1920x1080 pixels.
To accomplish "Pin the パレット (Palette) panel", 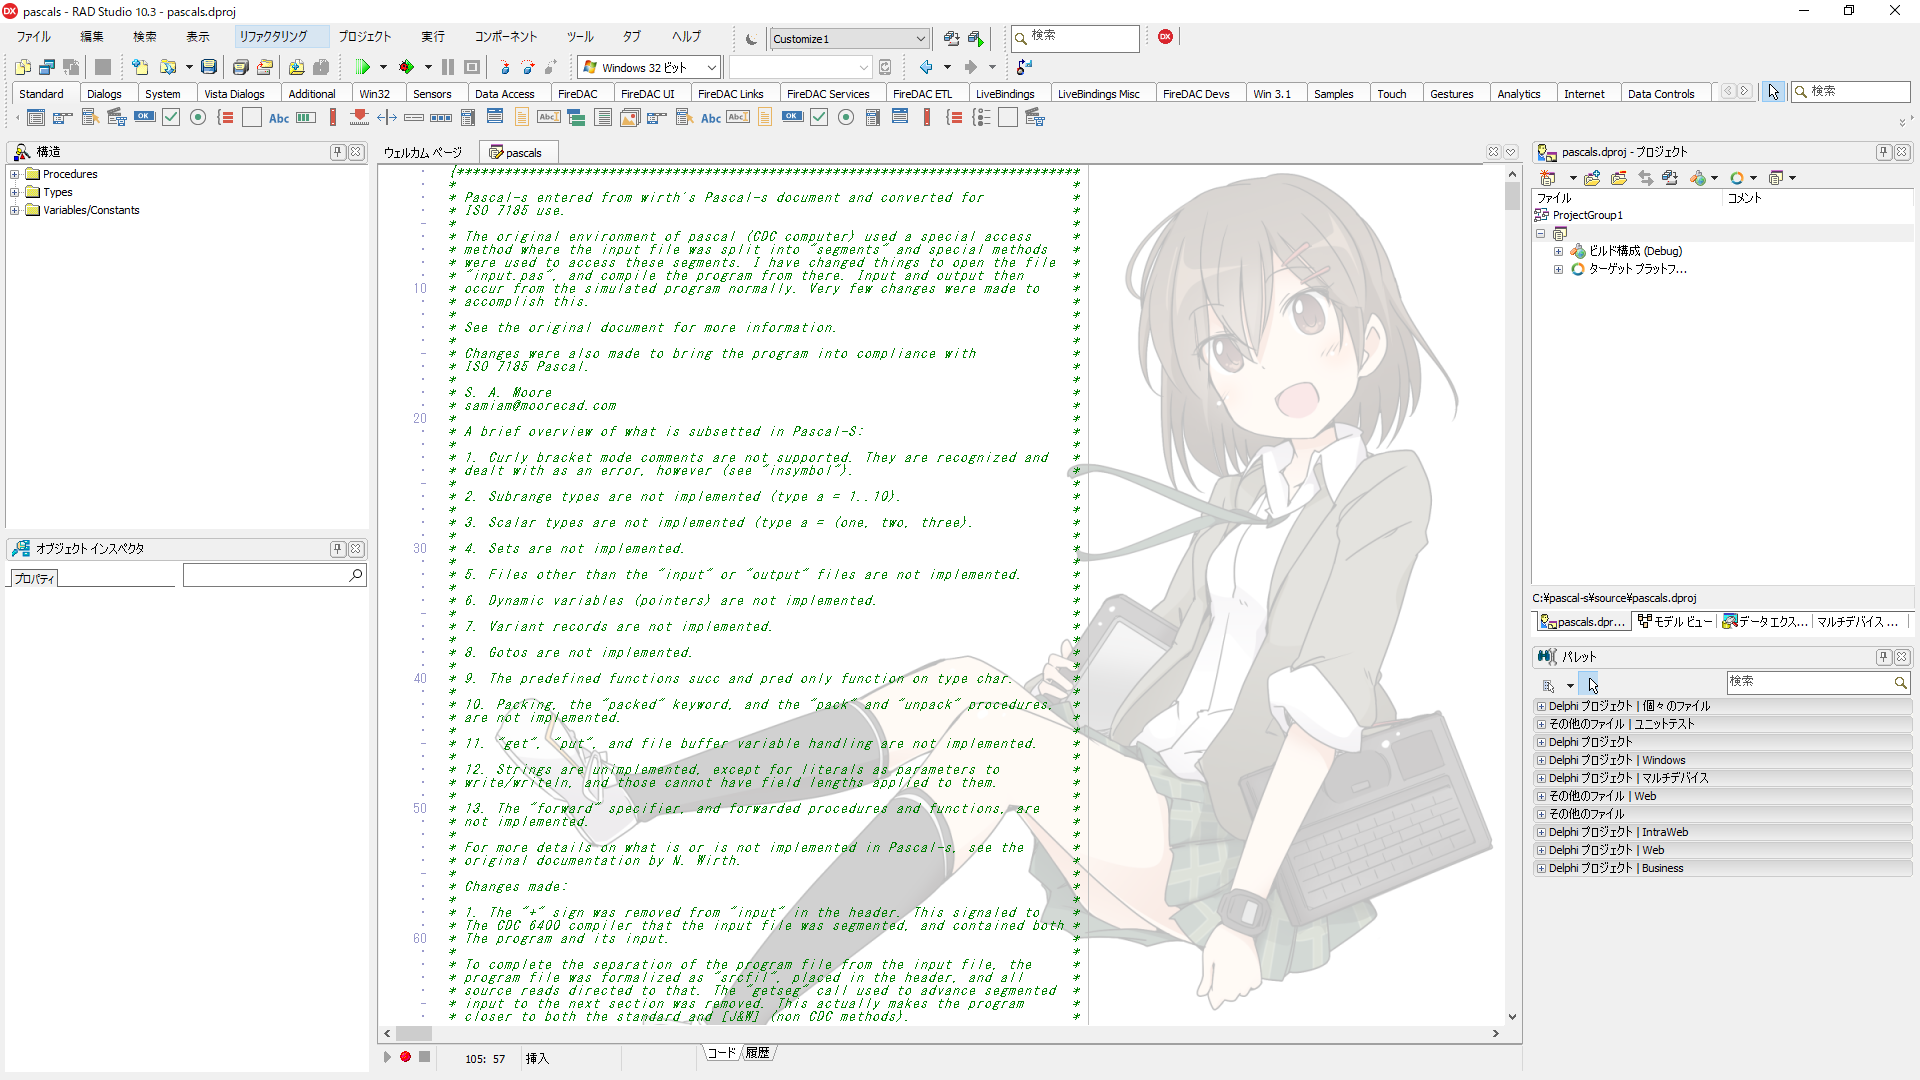I will [x=1884, y=657].
